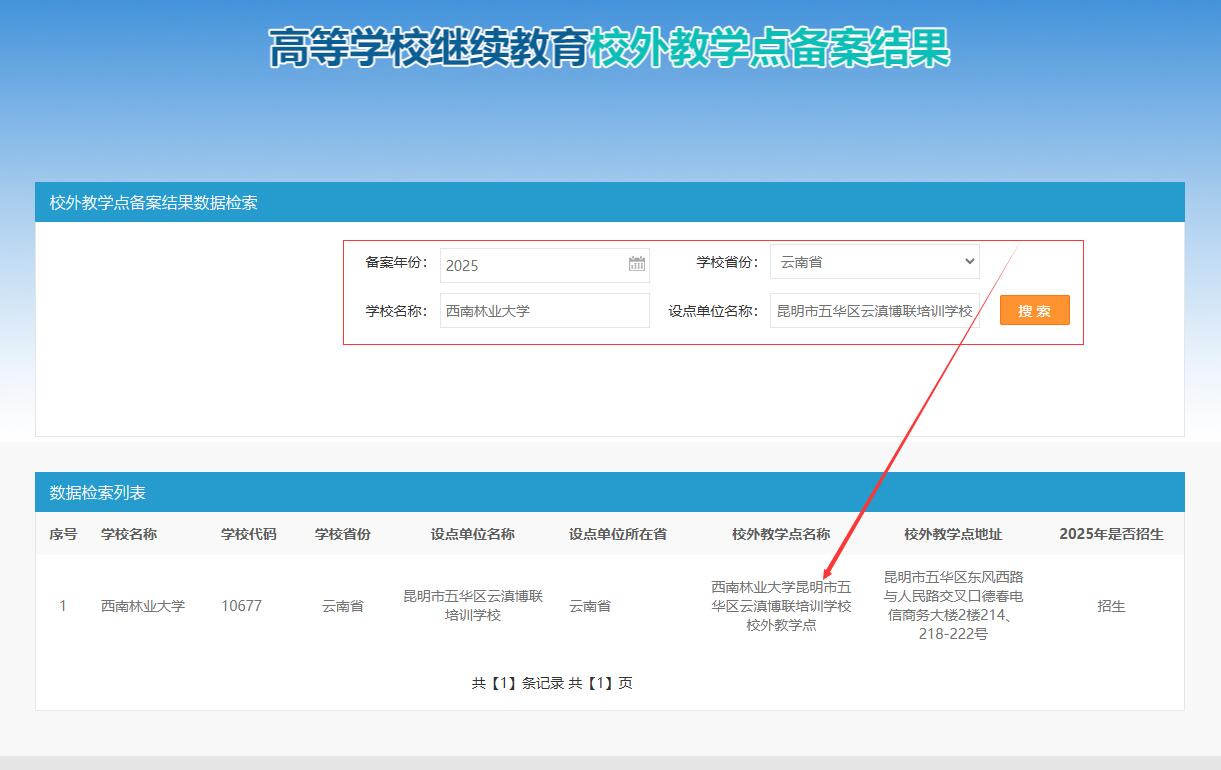Select the 昆明市五华区云滇博联培训学校 unit cell
Screen dimensions: 1221x770
tap(473, 605)
